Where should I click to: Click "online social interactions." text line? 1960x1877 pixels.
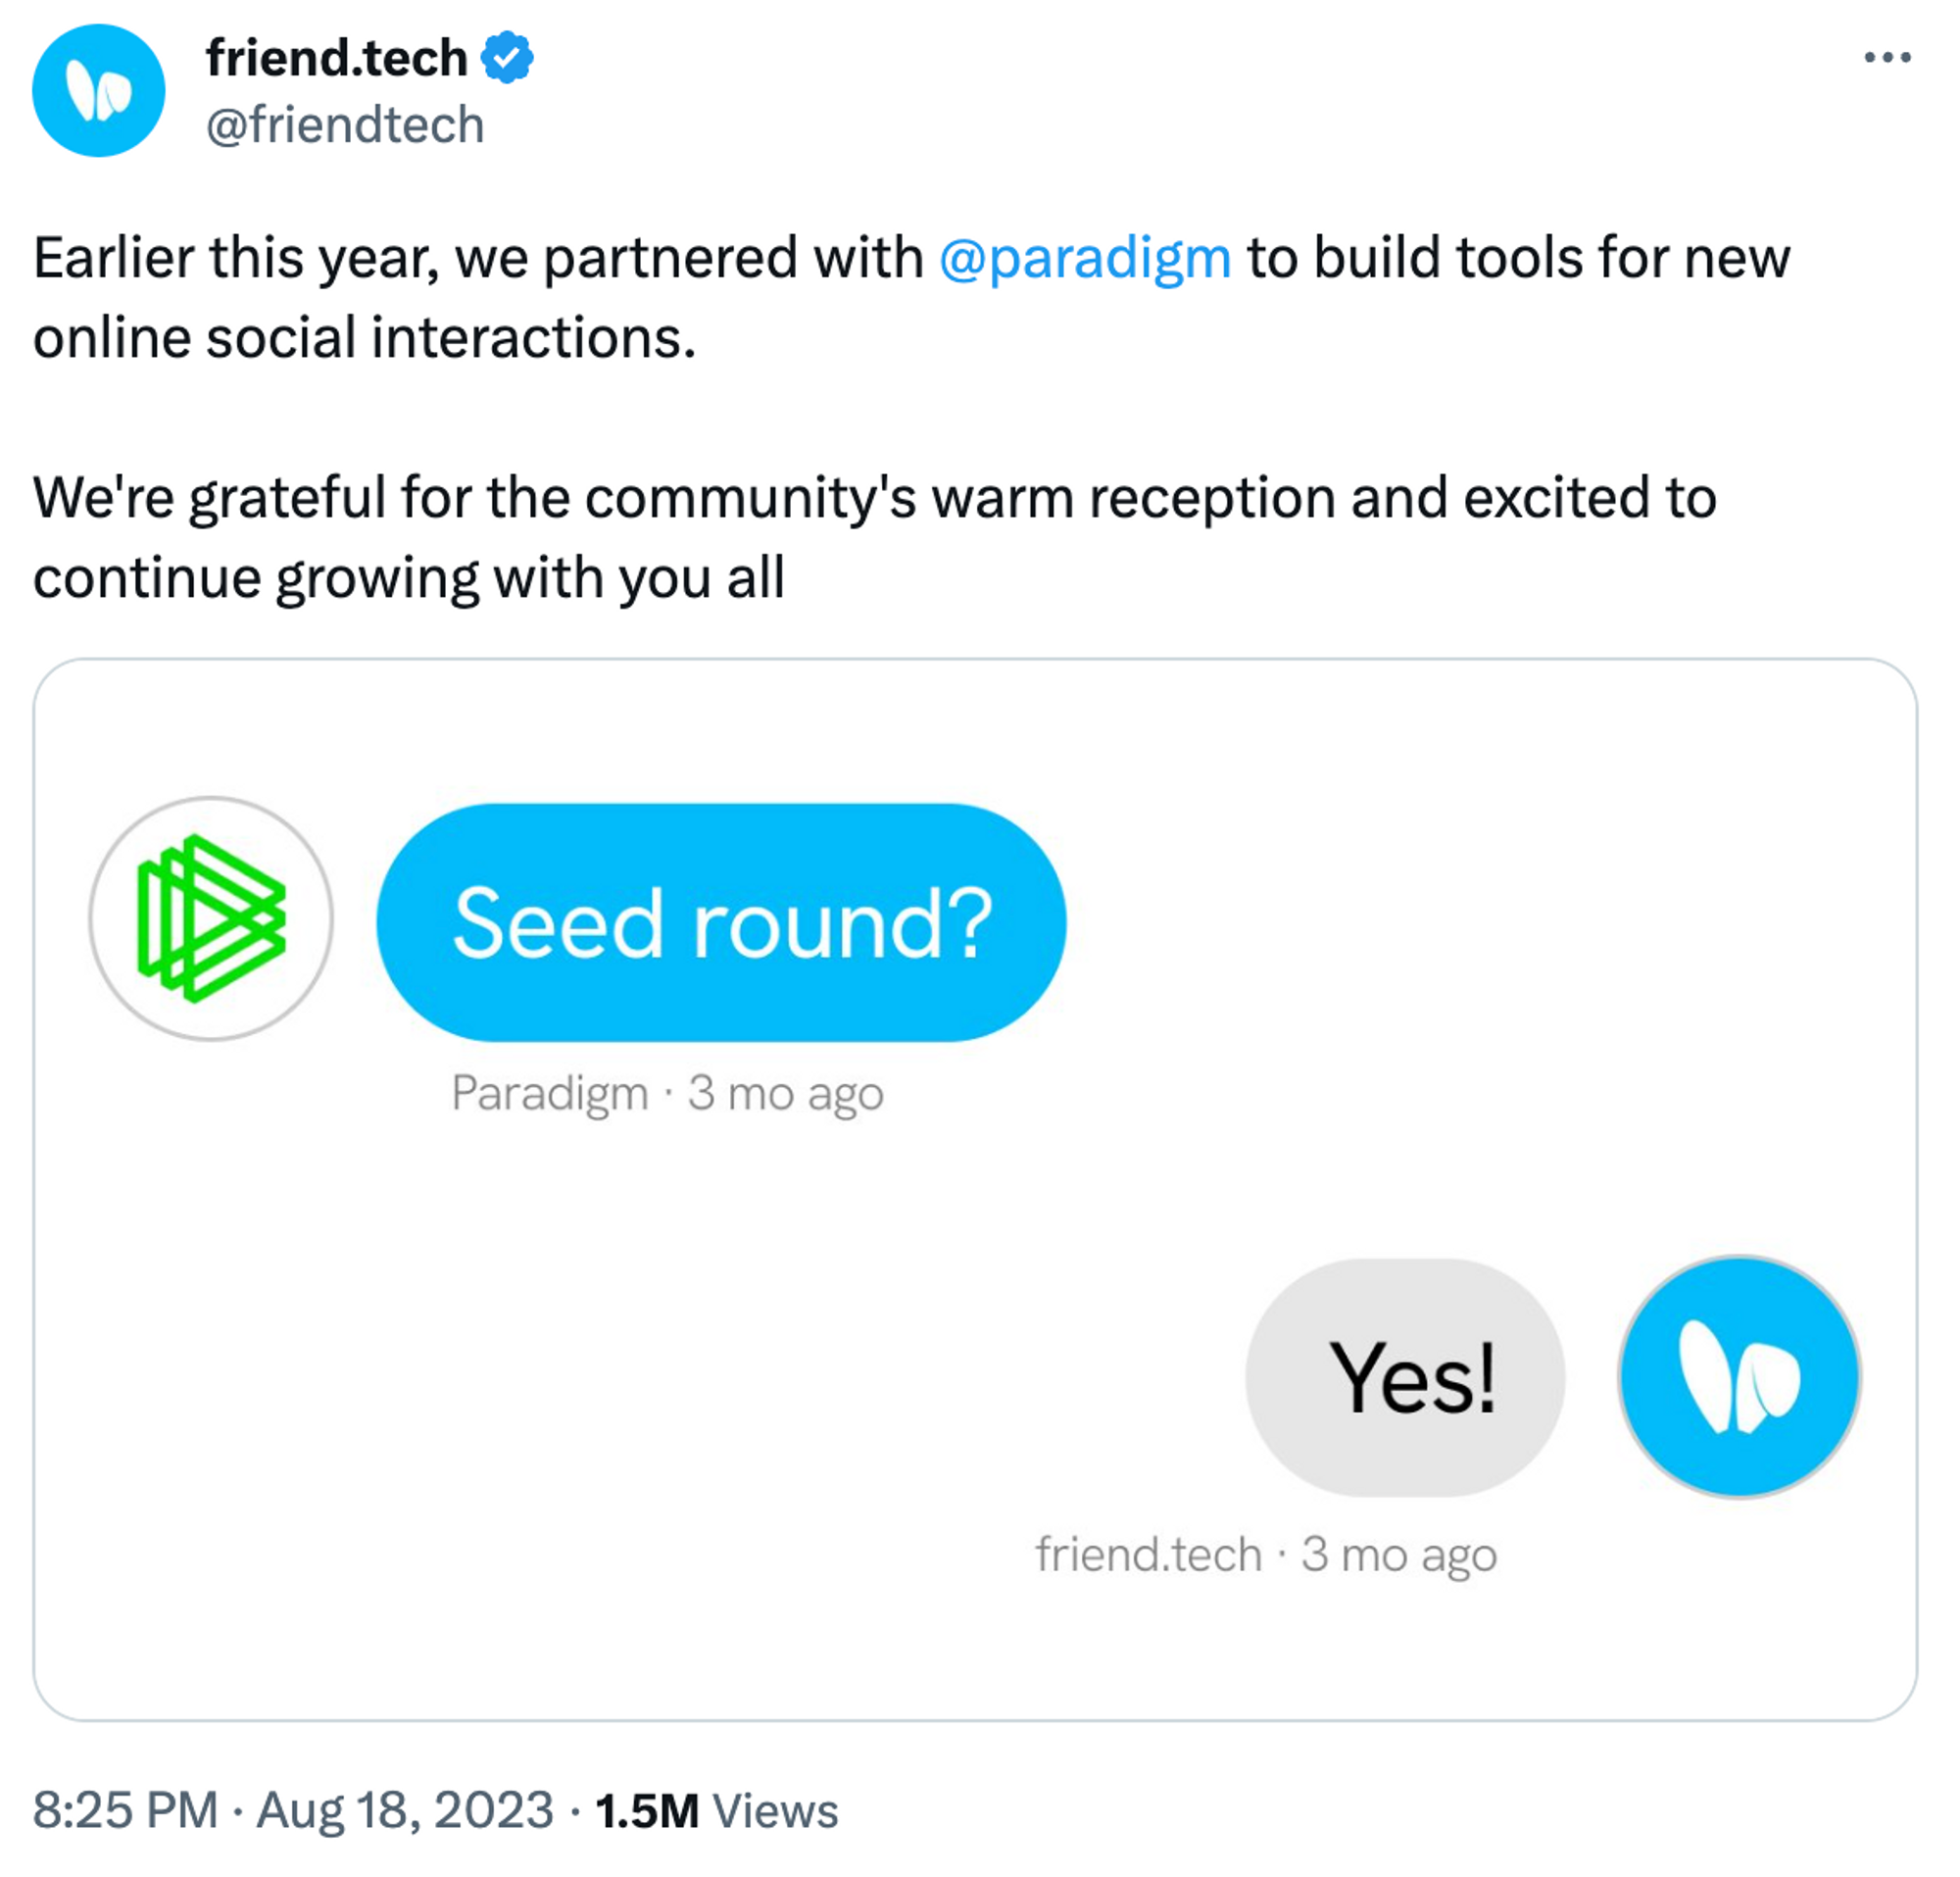point(364,338)
